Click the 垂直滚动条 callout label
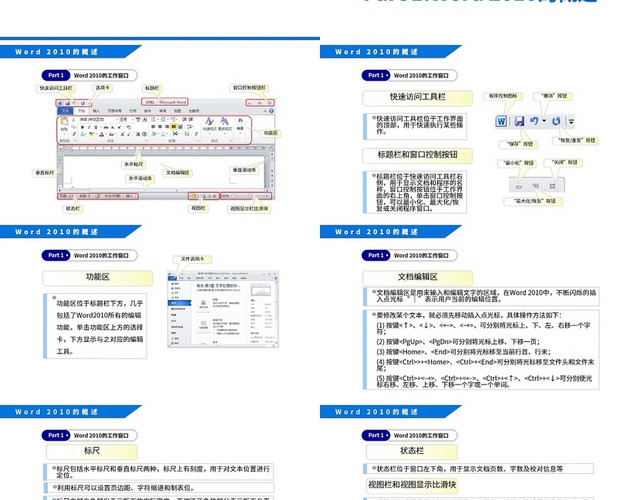 [x=244, y=170]
